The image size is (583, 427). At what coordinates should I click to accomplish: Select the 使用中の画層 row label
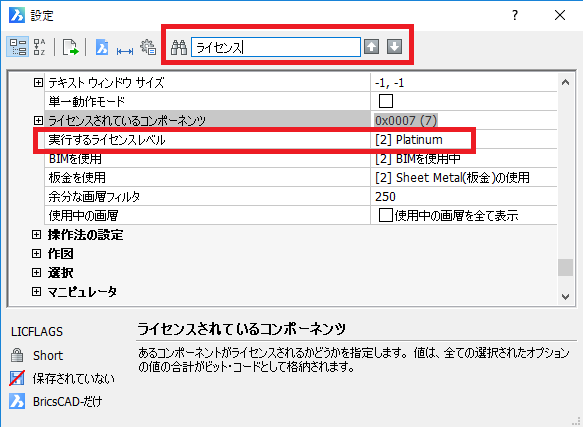click(x=83, y=215)
